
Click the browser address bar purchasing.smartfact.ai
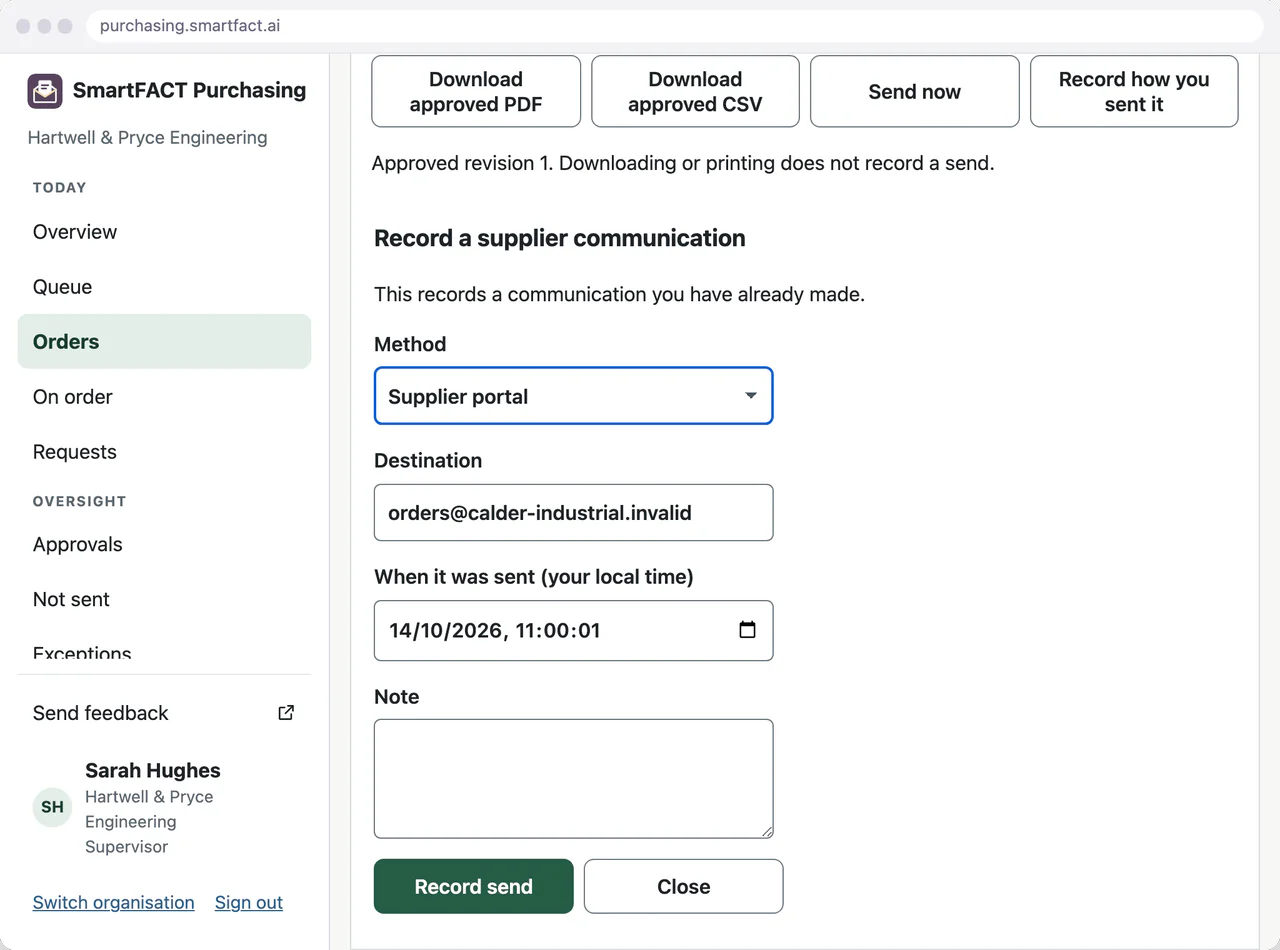675,26
